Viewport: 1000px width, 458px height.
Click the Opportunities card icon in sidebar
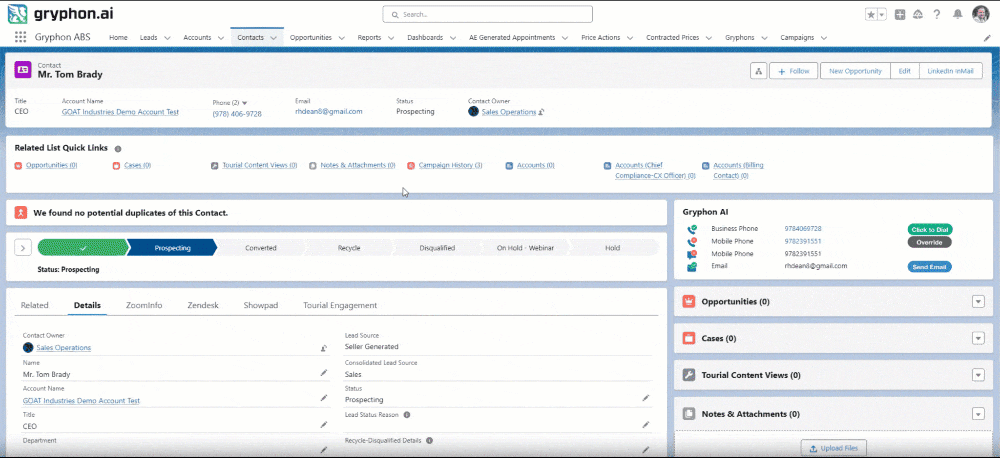[x=689, y=301]
